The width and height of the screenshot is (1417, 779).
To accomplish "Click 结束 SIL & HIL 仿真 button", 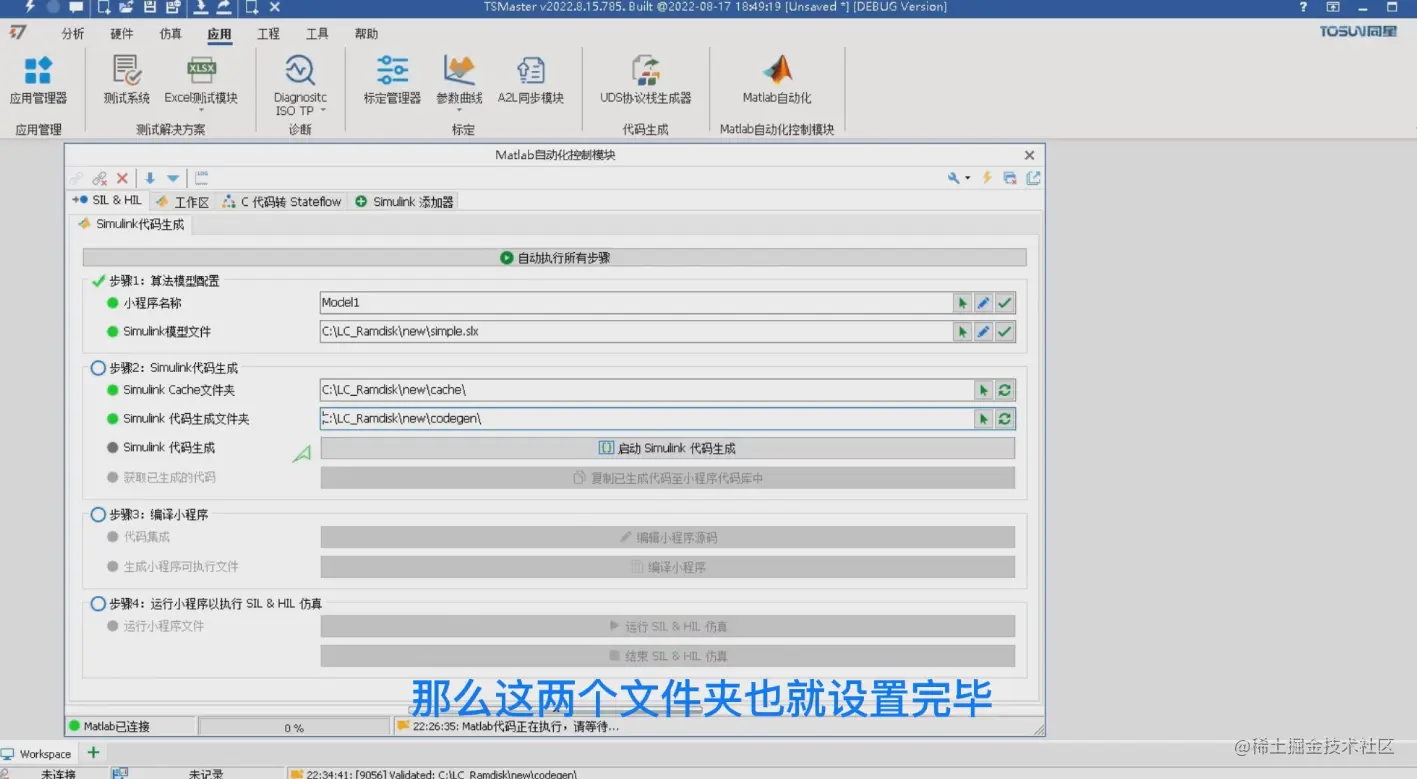I will click(668, 656).
